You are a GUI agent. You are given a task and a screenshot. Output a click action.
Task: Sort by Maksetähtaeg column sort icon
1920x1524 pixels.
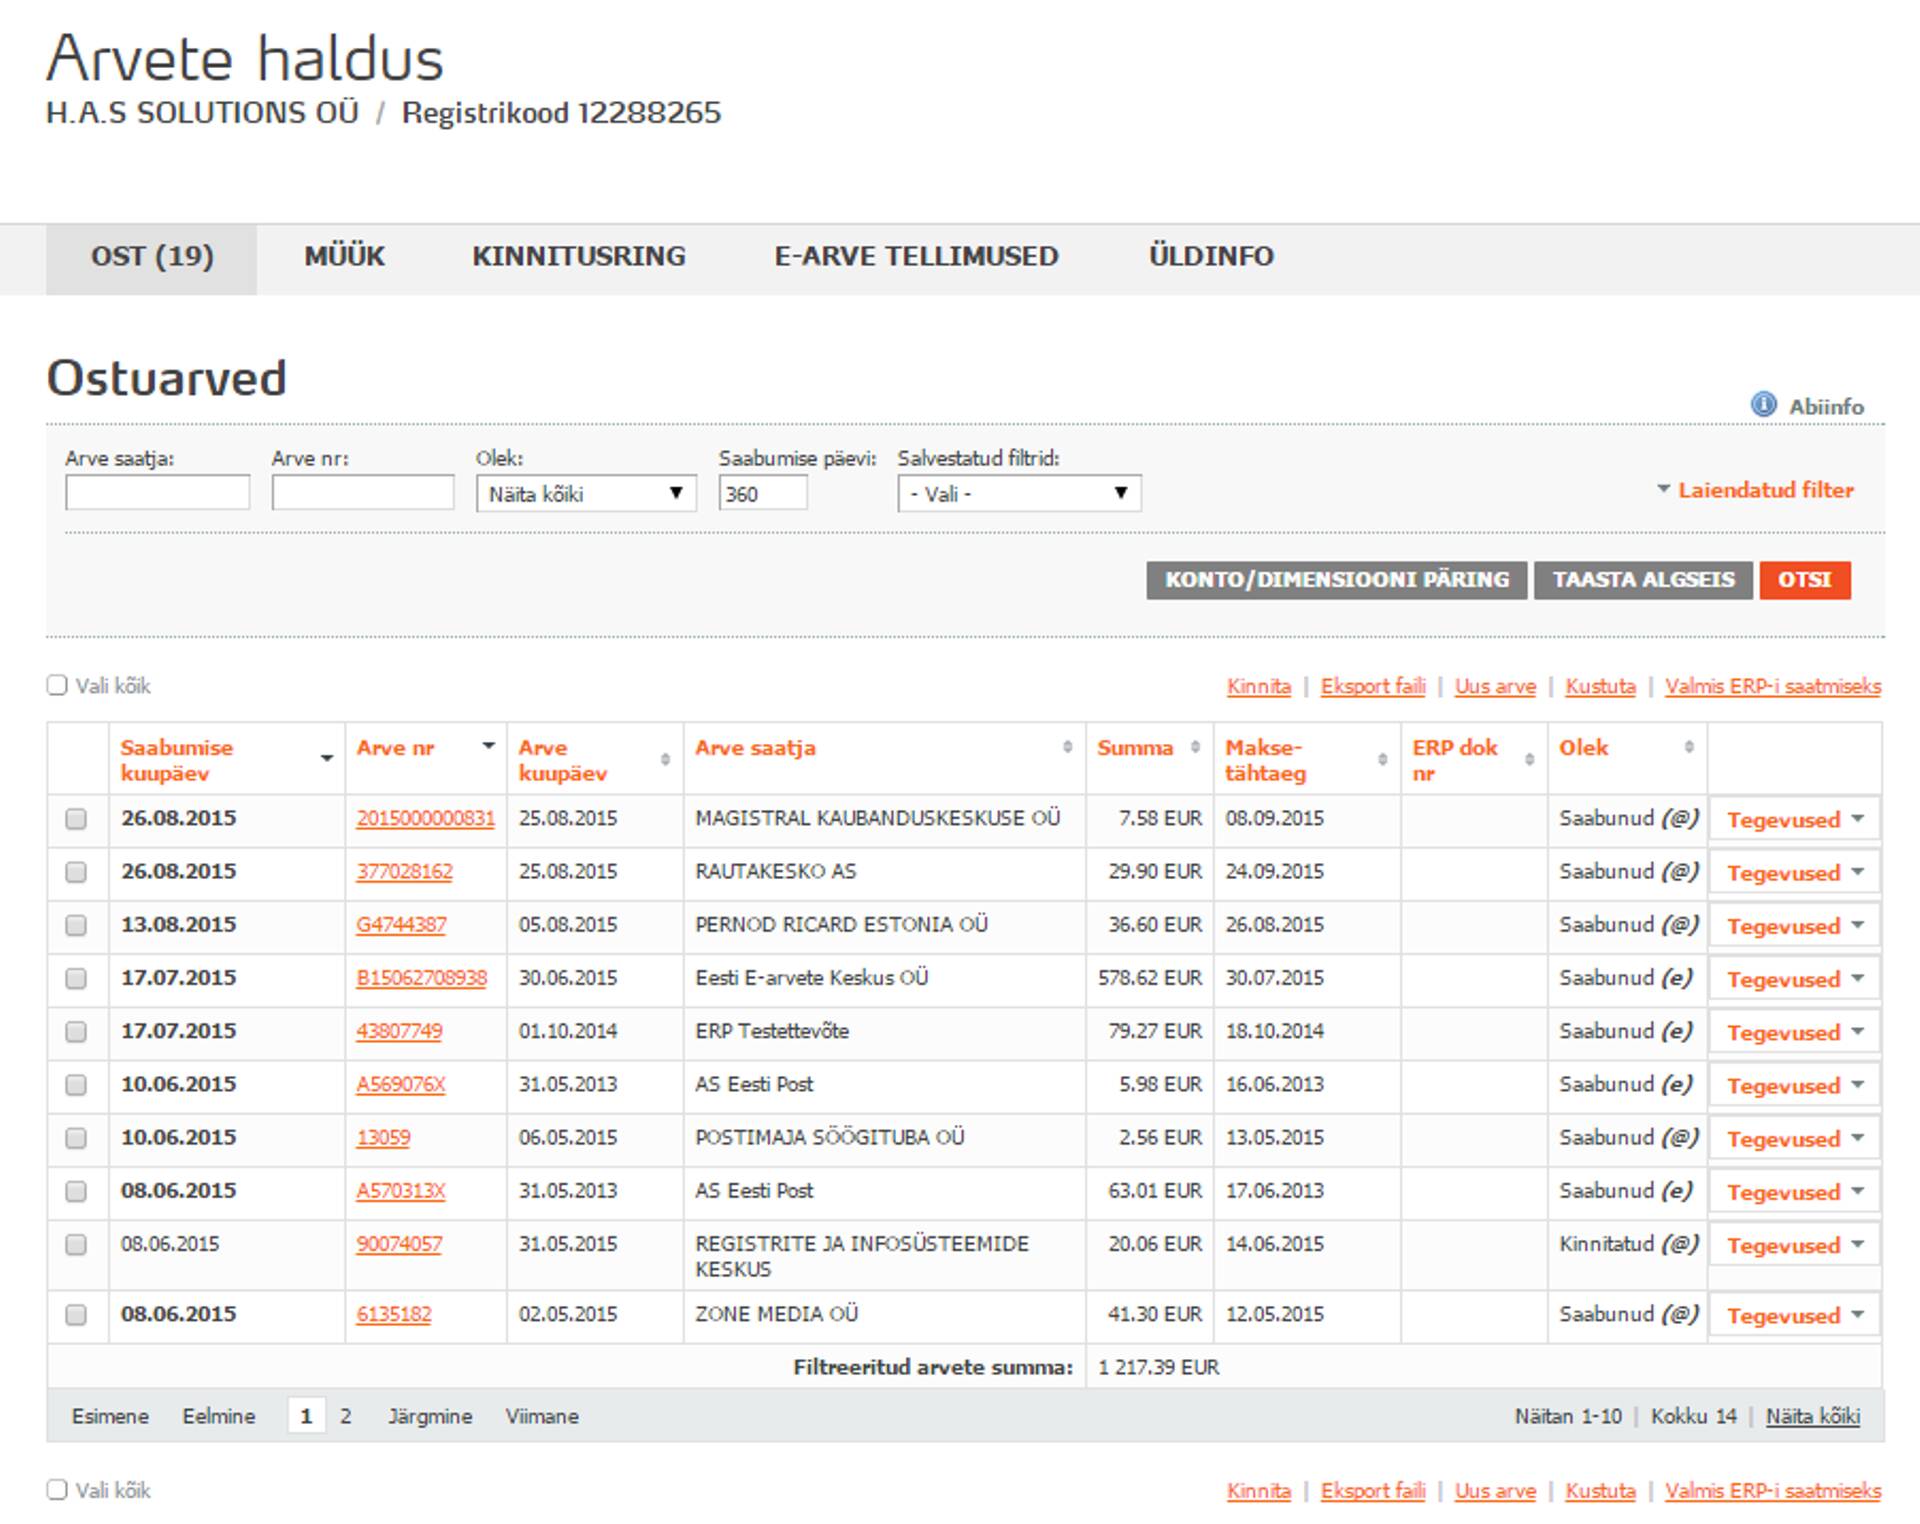[x=1382, y=760]
